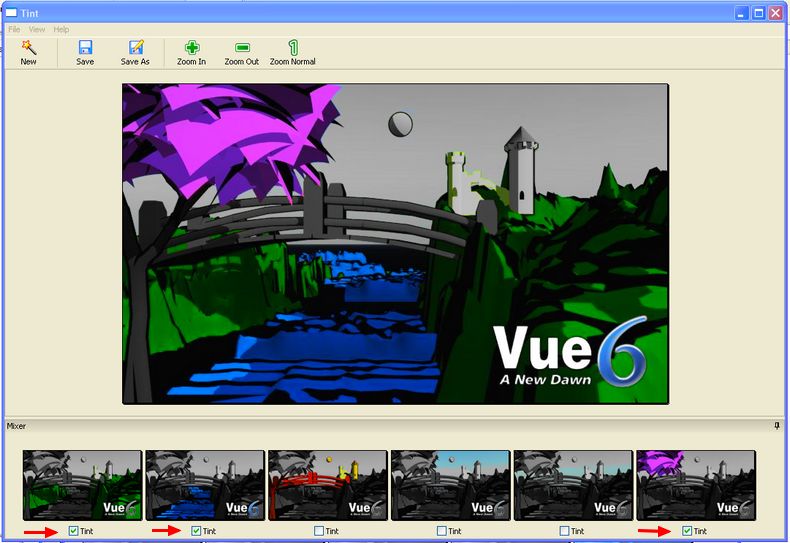Viewport: 790px width, 543px height.
Task: Uncheck Tint under the blue water thumbnail
Action: 196,530
